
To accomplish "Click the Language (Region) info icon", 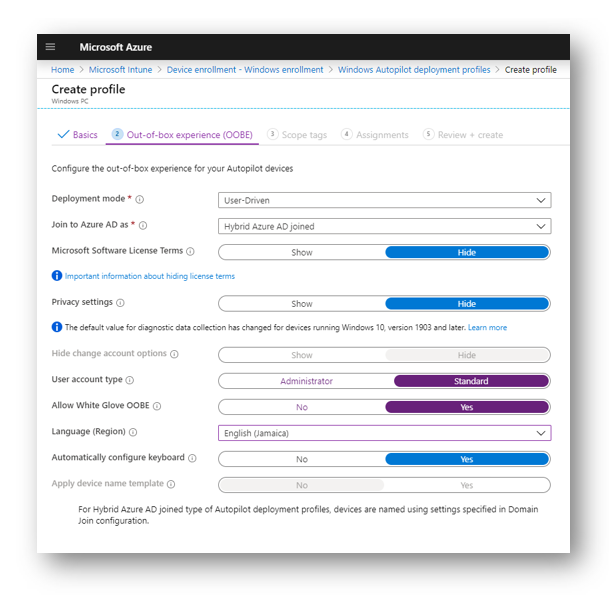I will tap(133, 432).
